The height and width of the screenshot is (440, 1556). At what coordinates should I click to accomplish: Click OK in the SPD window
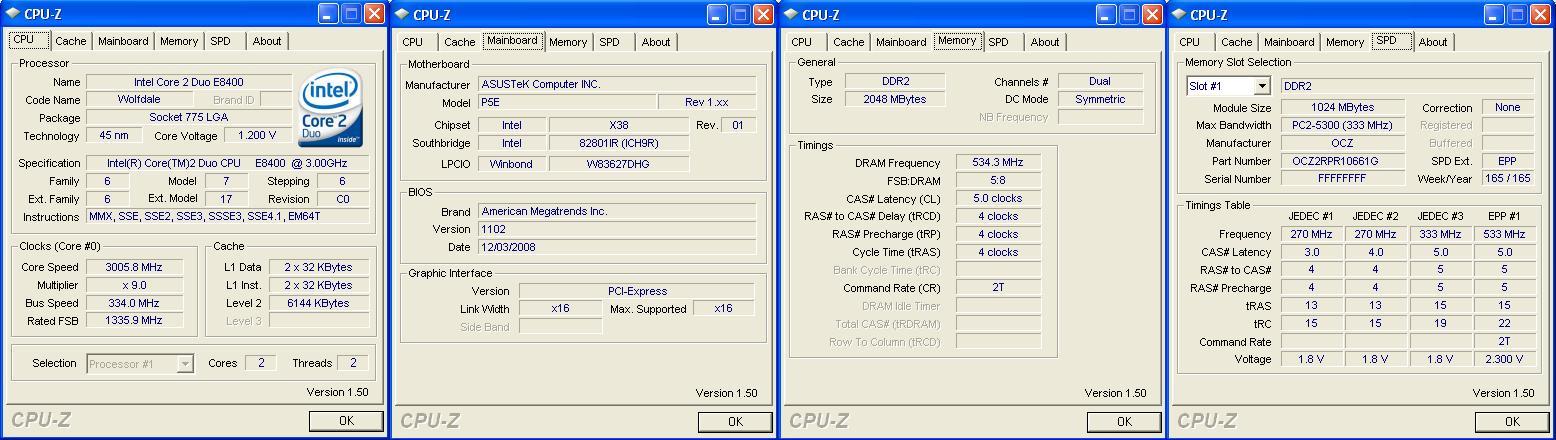point(1512,421)
